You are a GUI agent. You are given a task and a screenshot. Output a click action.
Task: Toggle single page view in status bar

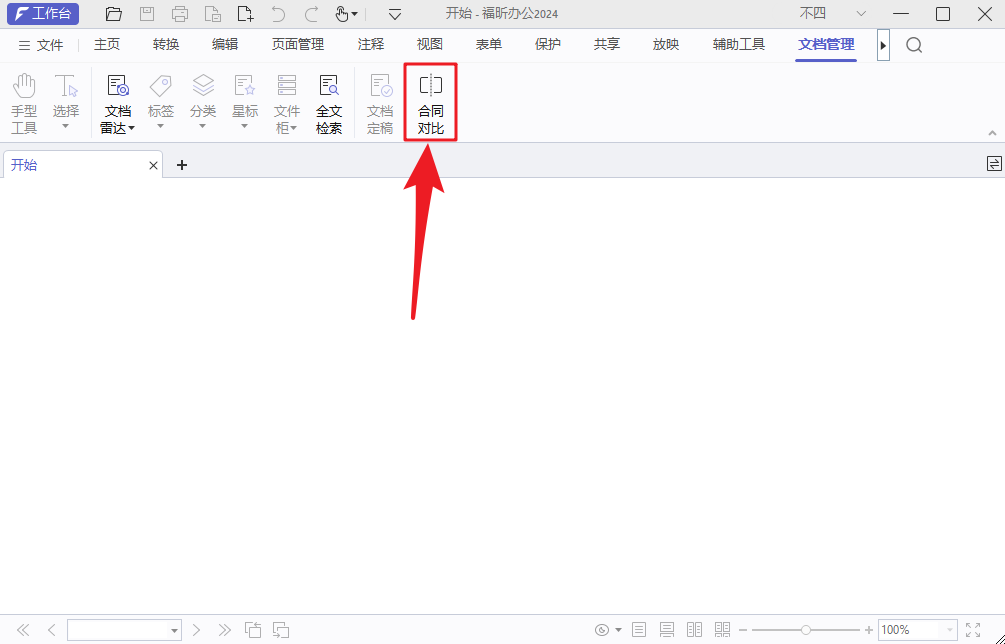[x=639, y=630]
